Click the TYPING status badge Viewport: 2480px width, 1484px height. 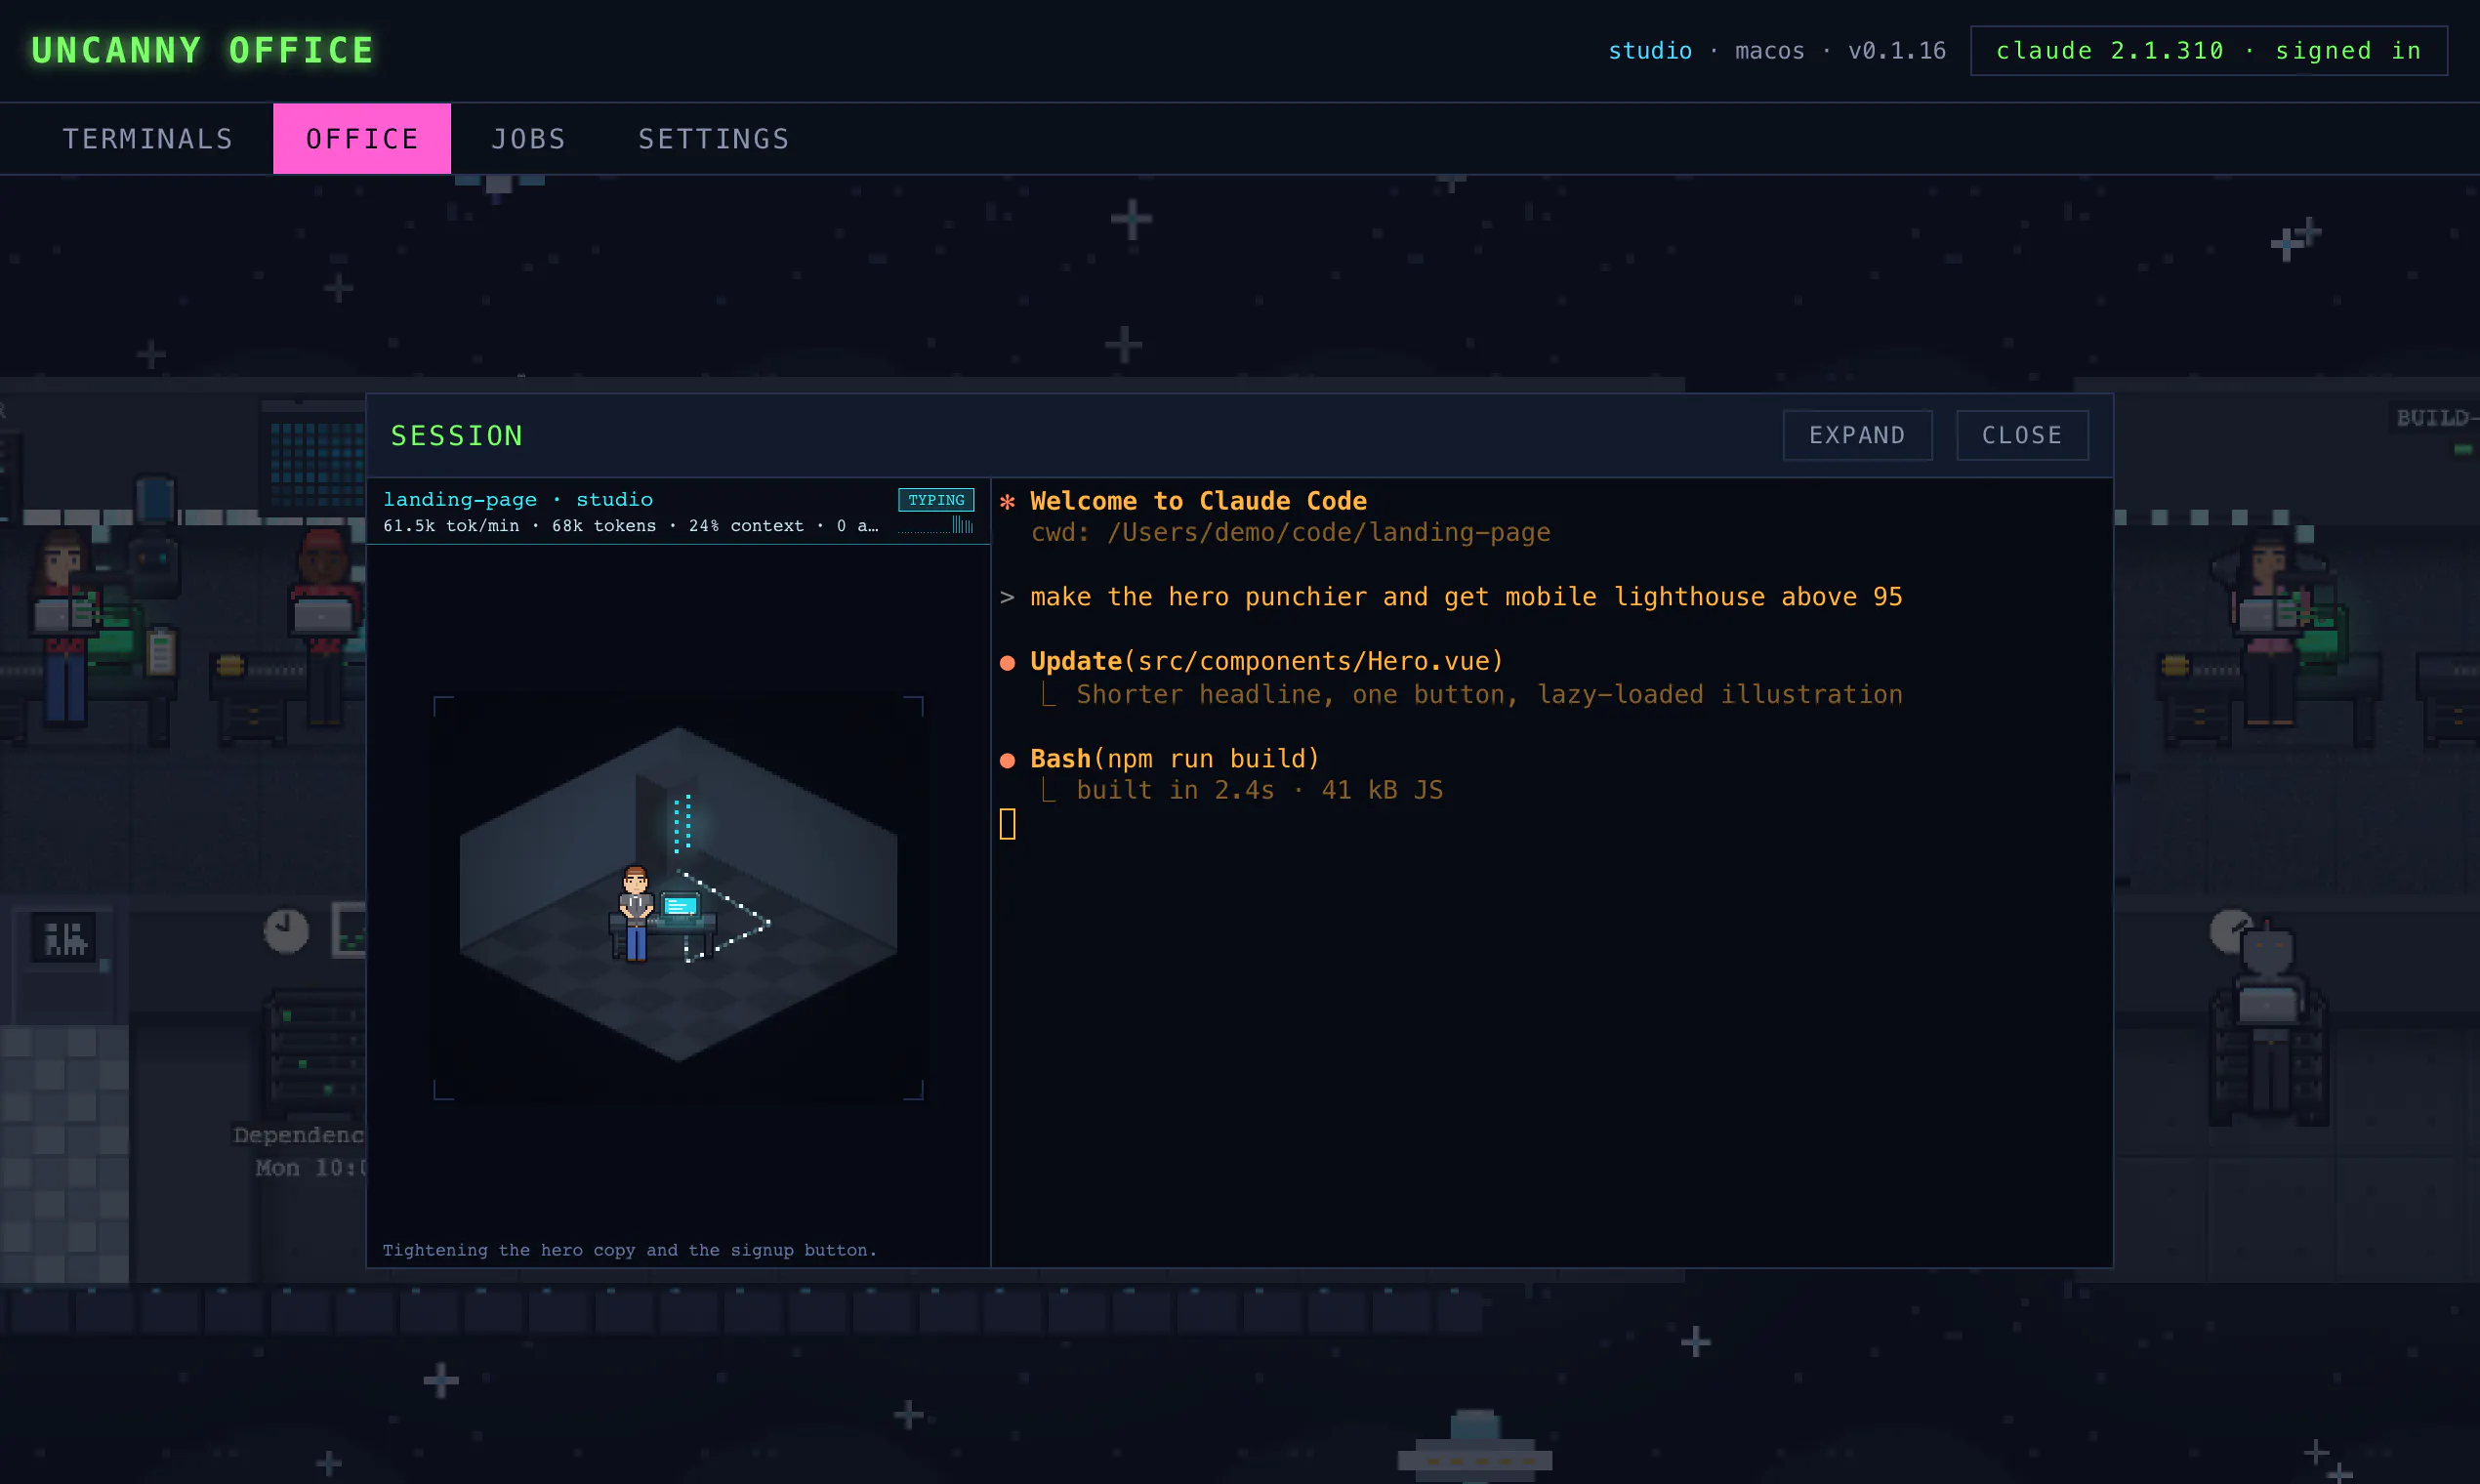936,500
